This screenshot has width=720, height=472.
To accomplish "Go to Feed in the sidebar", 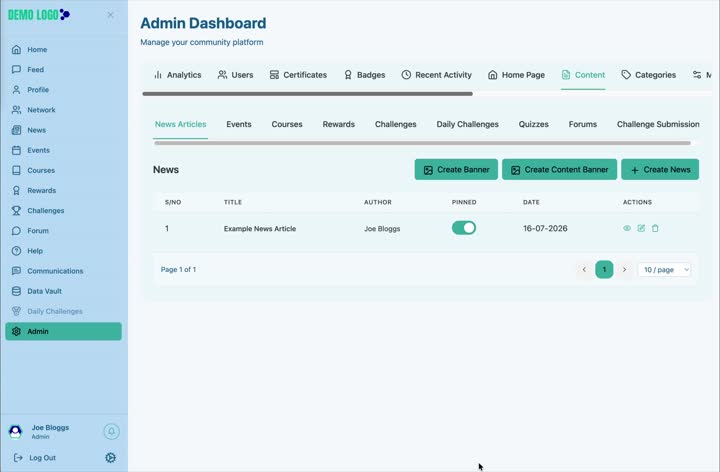I will 63,70.
